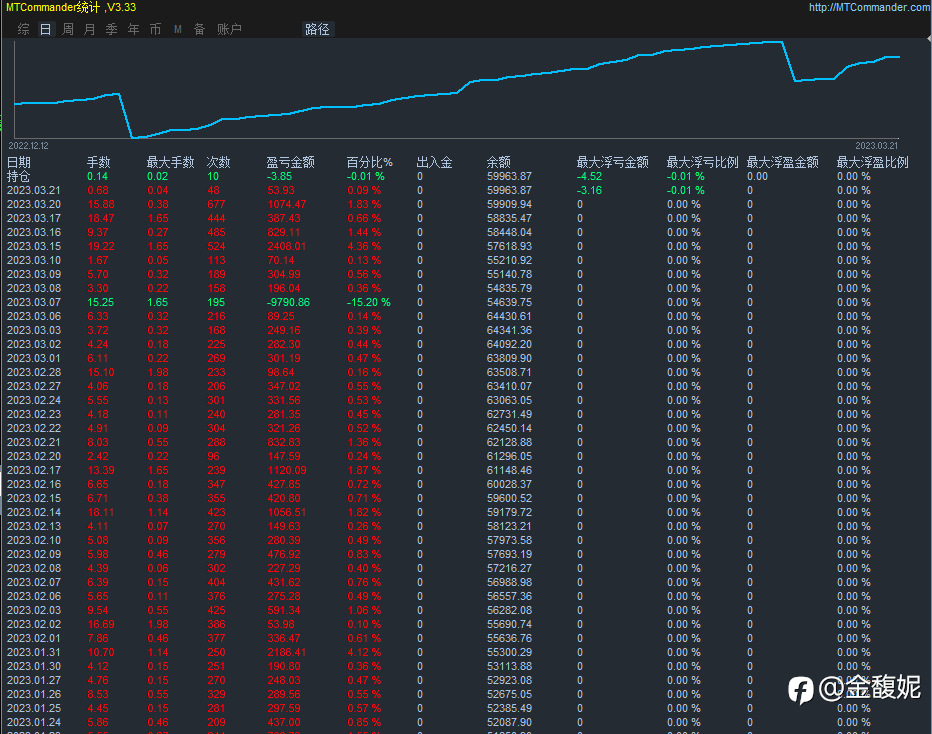Click the 次数 column header

(218, 162)
